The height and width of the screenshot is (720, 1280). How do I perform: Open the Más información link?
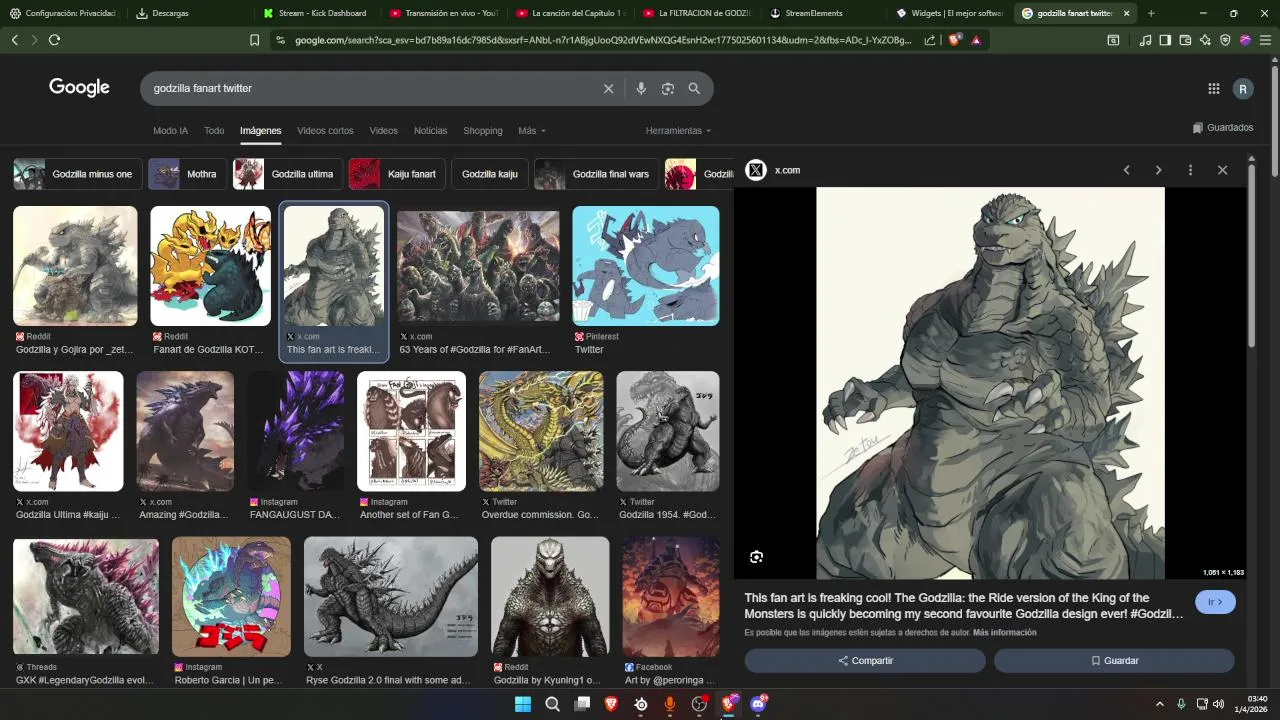pos(1005,633)
